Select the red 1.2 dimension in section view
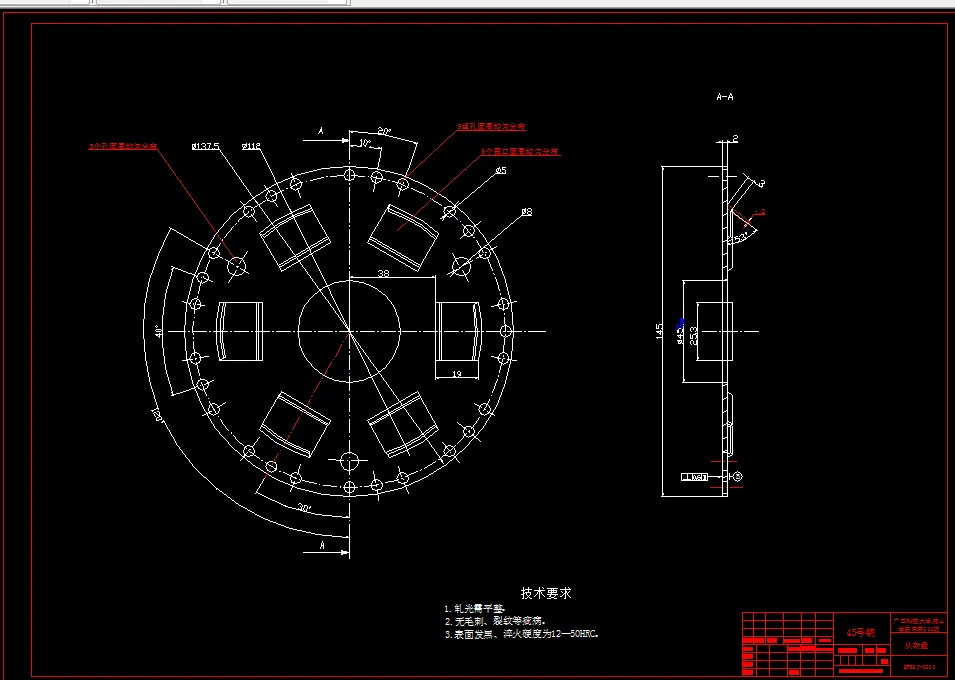Screen dimensions: 955x680 click(x=759, y=213)
